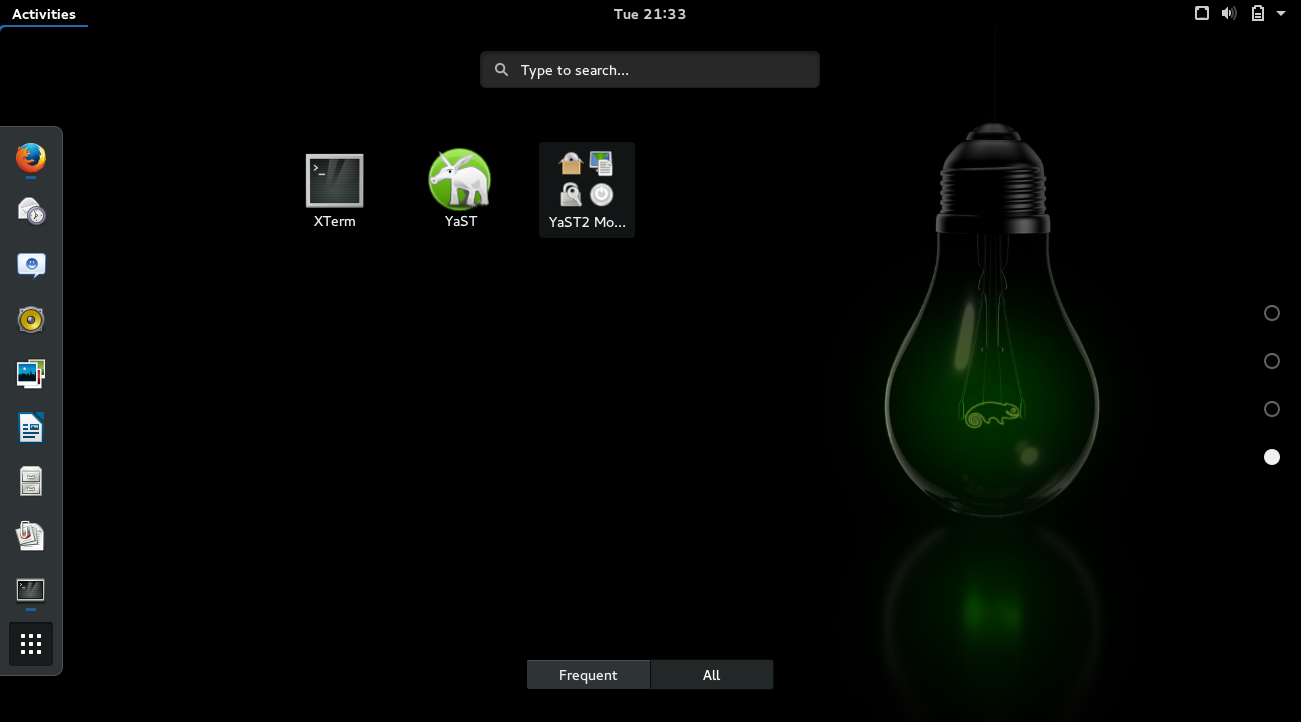Screen dimensions: 1301x722
Task: Open the Documents viewer dock icon
Action: (31, 536)
